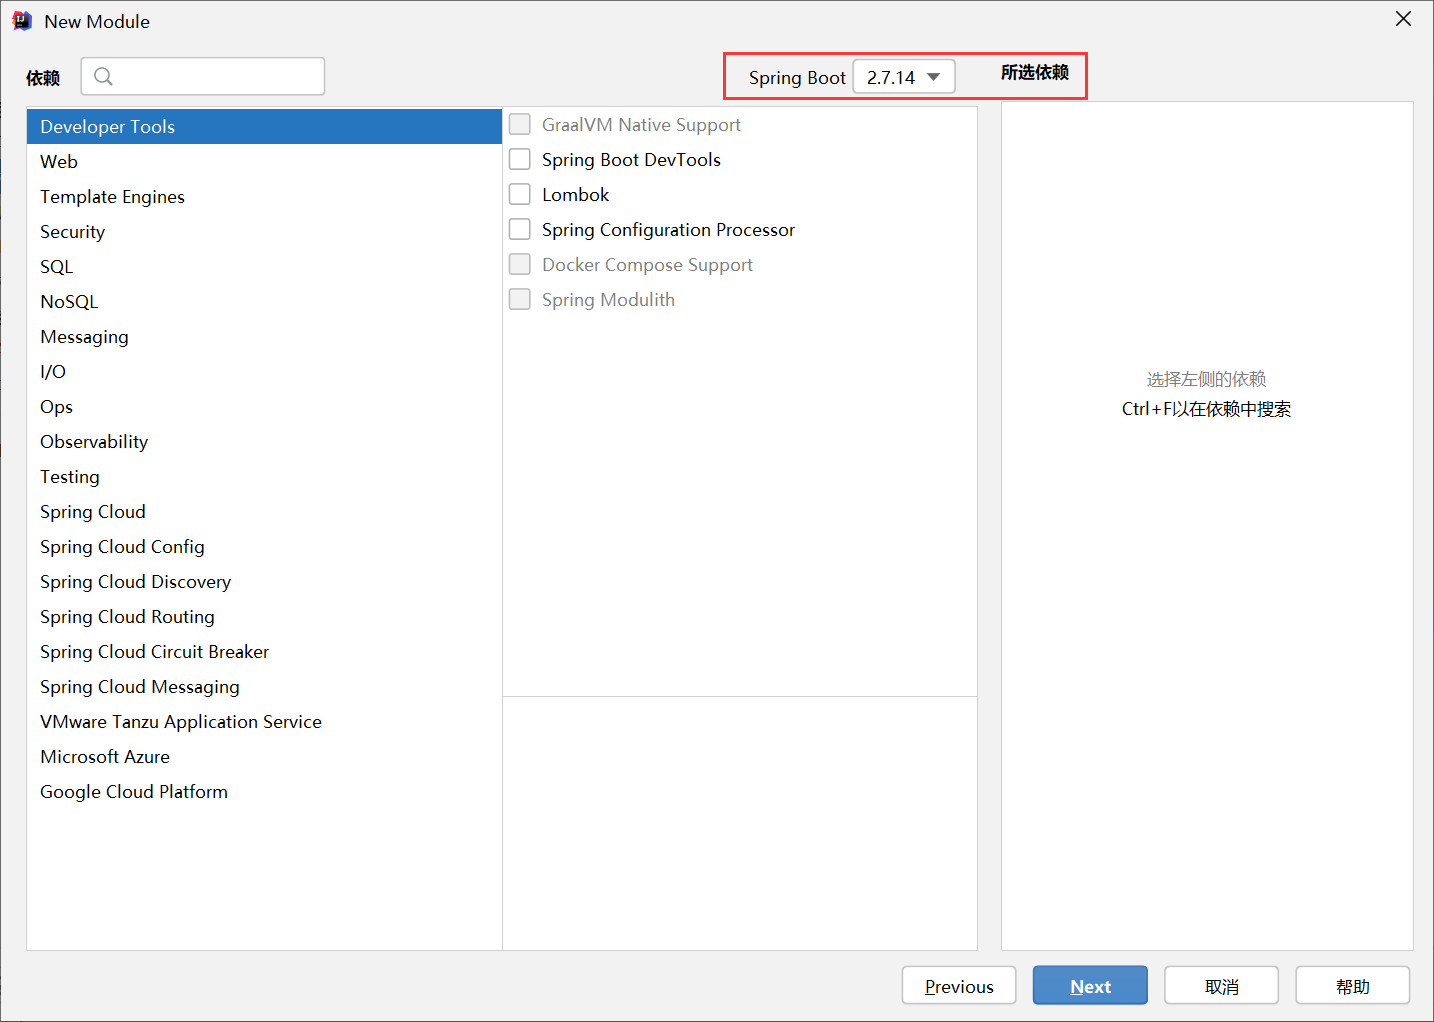Check the Docker Compose Support checkbox
Viewport: 1434px width, 1022px height.
[520, 264]
